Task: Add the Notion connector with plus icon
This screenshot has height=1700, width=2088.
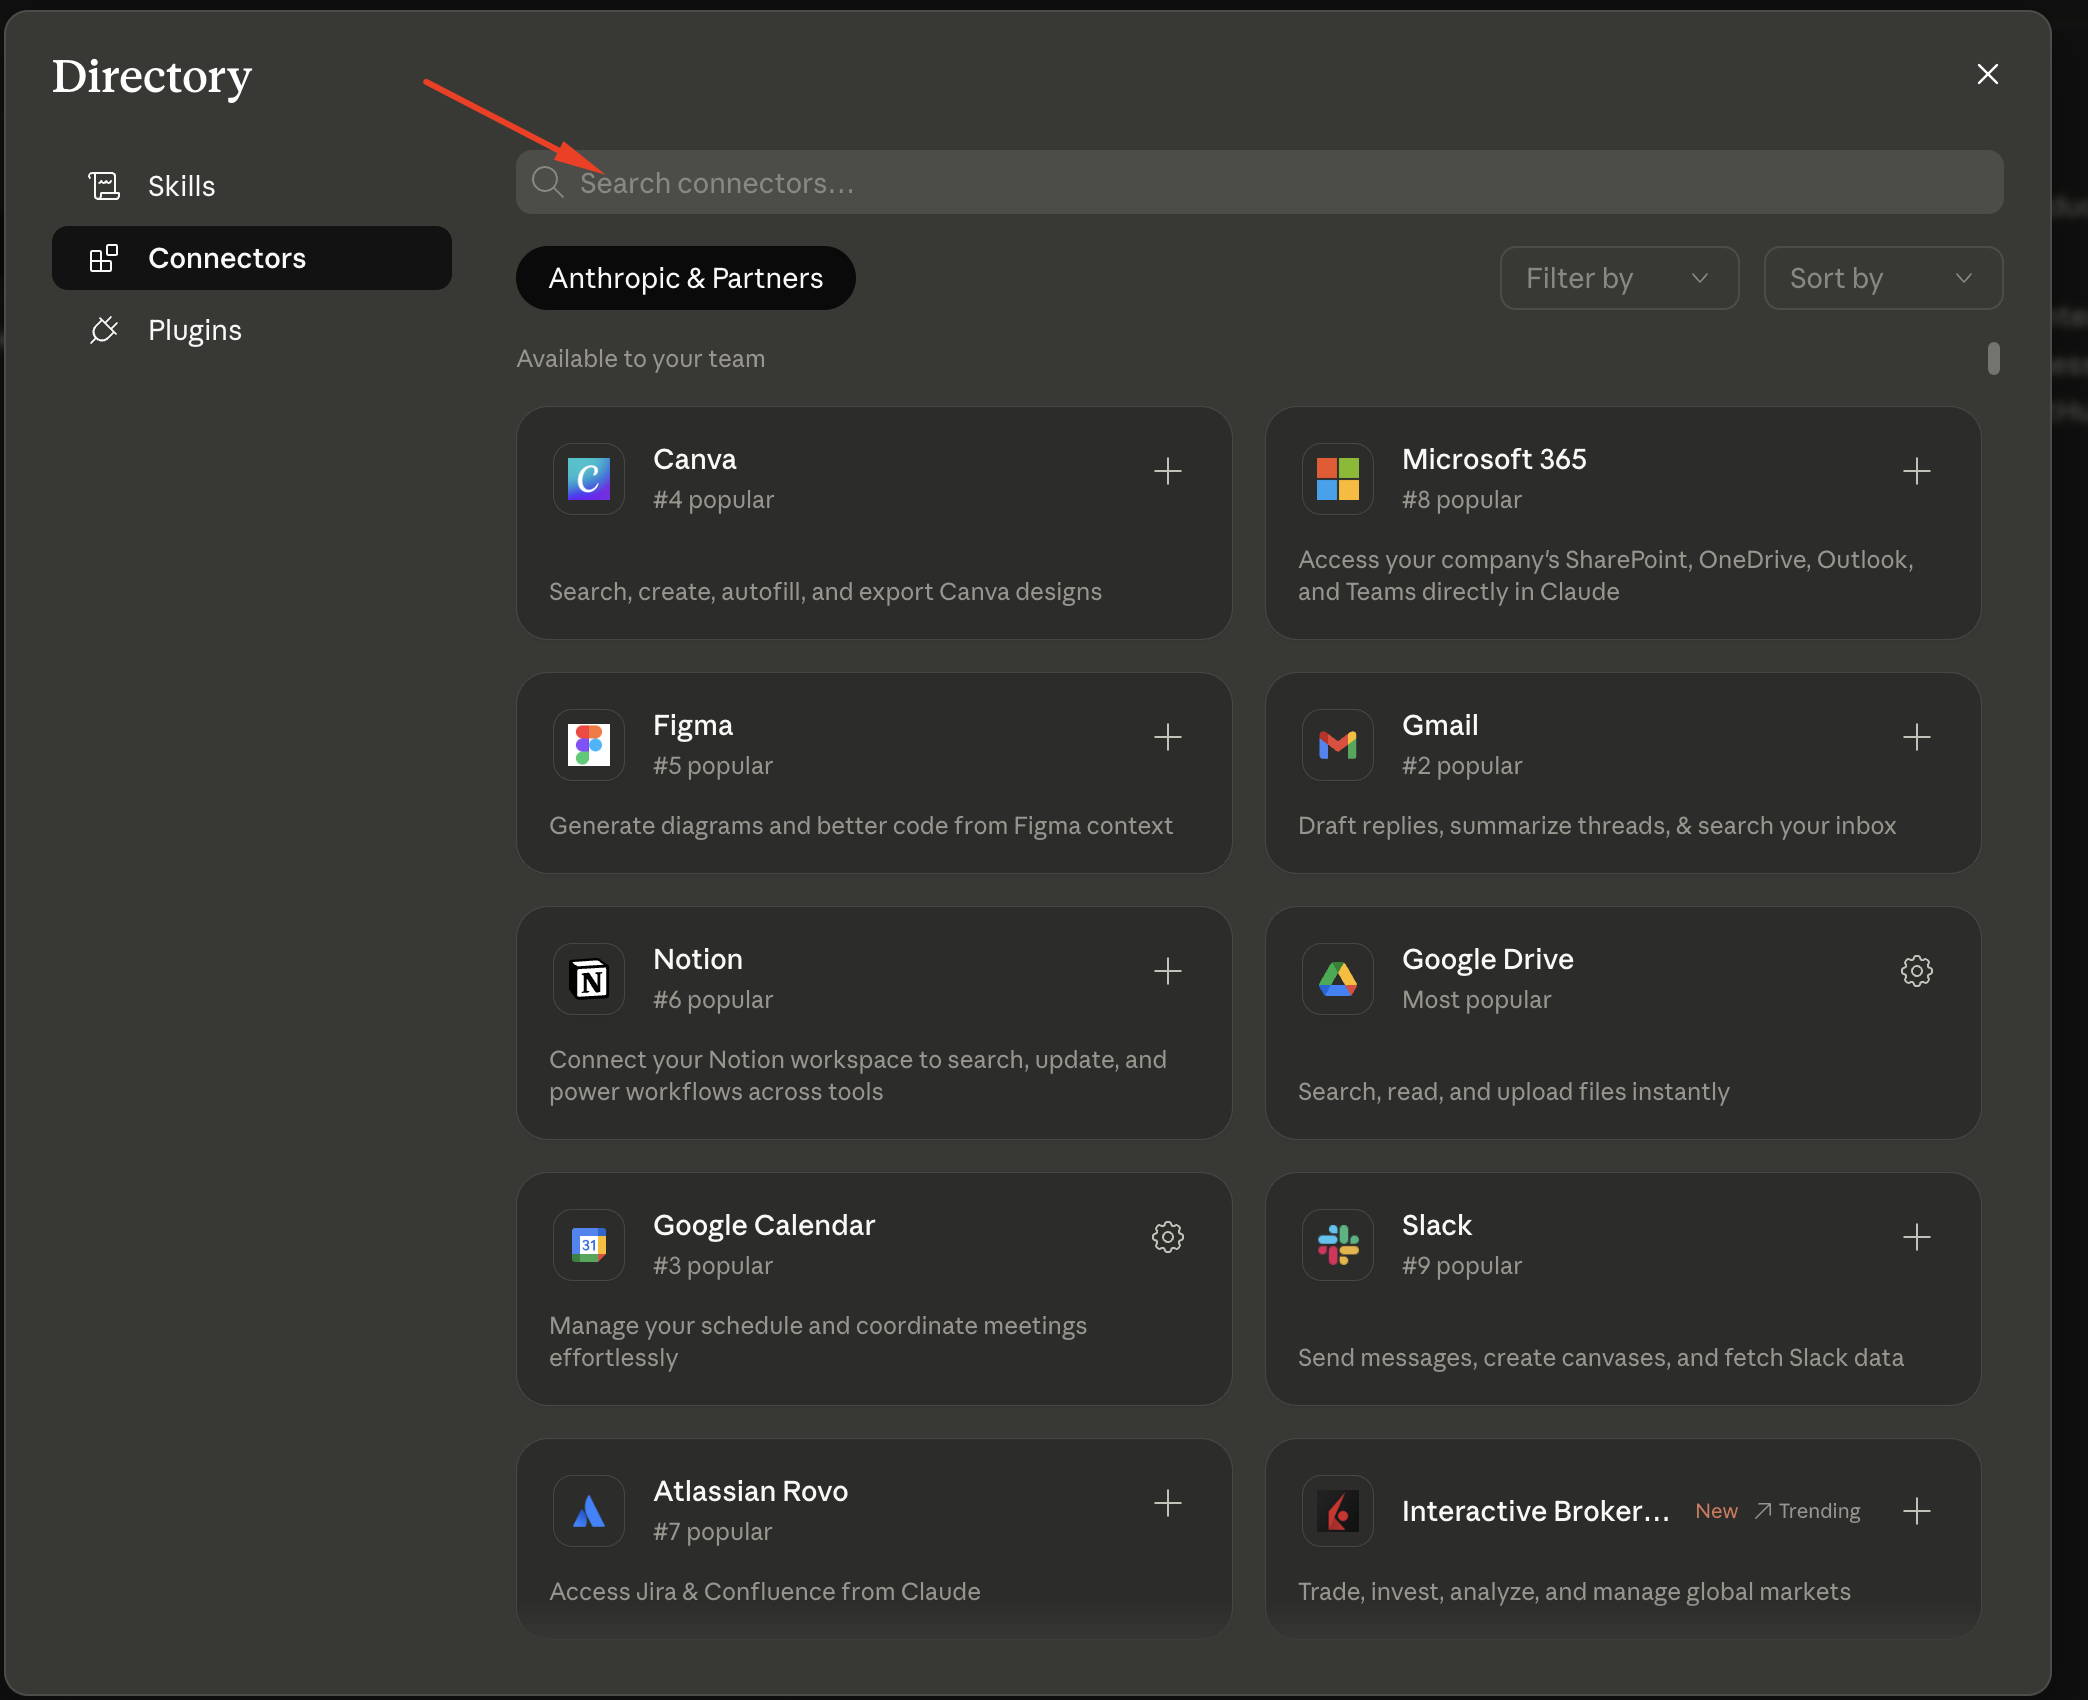Action: [x=1167, y=971]
